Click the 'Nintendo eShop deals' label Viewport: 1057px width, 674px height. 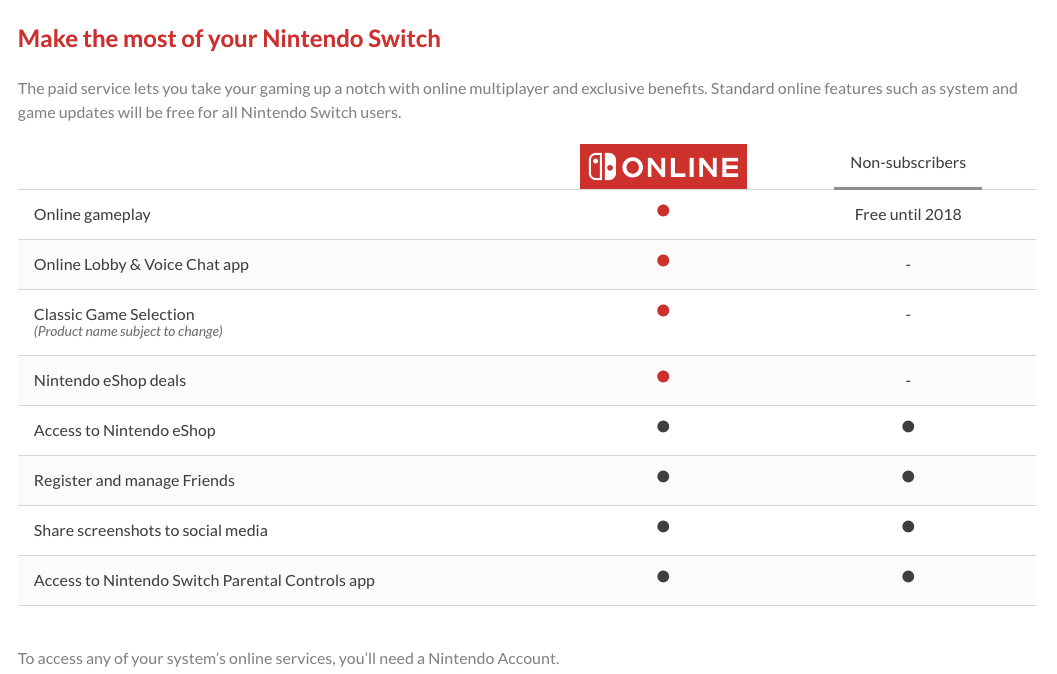point(110,380)
